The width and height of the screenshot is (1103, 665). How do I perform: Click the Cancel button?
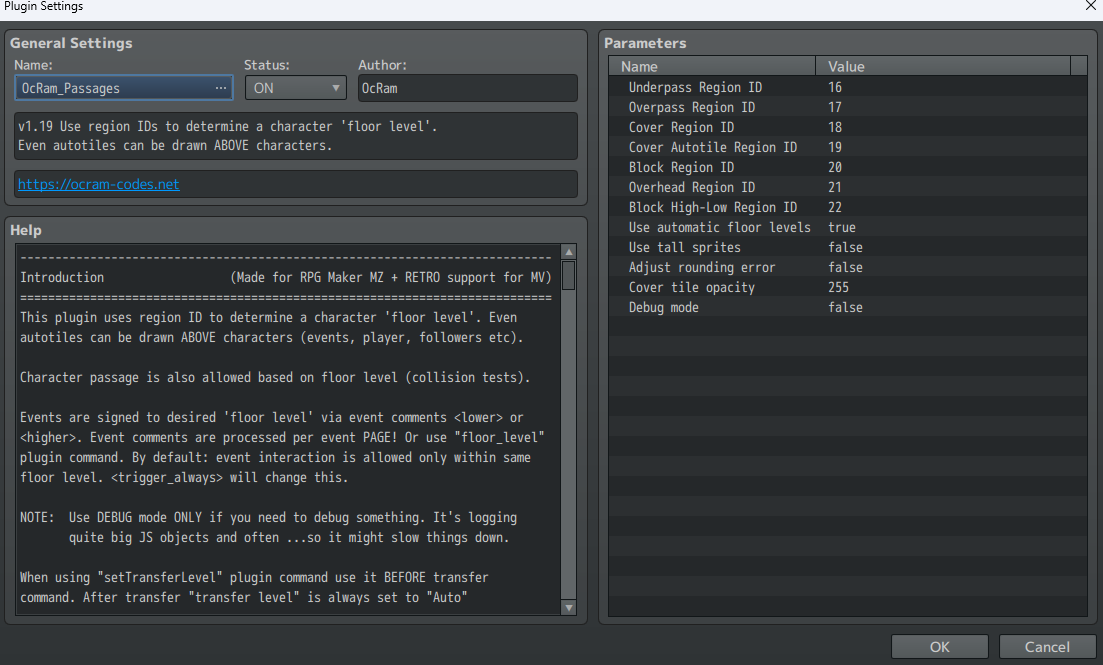(1047, 647)
